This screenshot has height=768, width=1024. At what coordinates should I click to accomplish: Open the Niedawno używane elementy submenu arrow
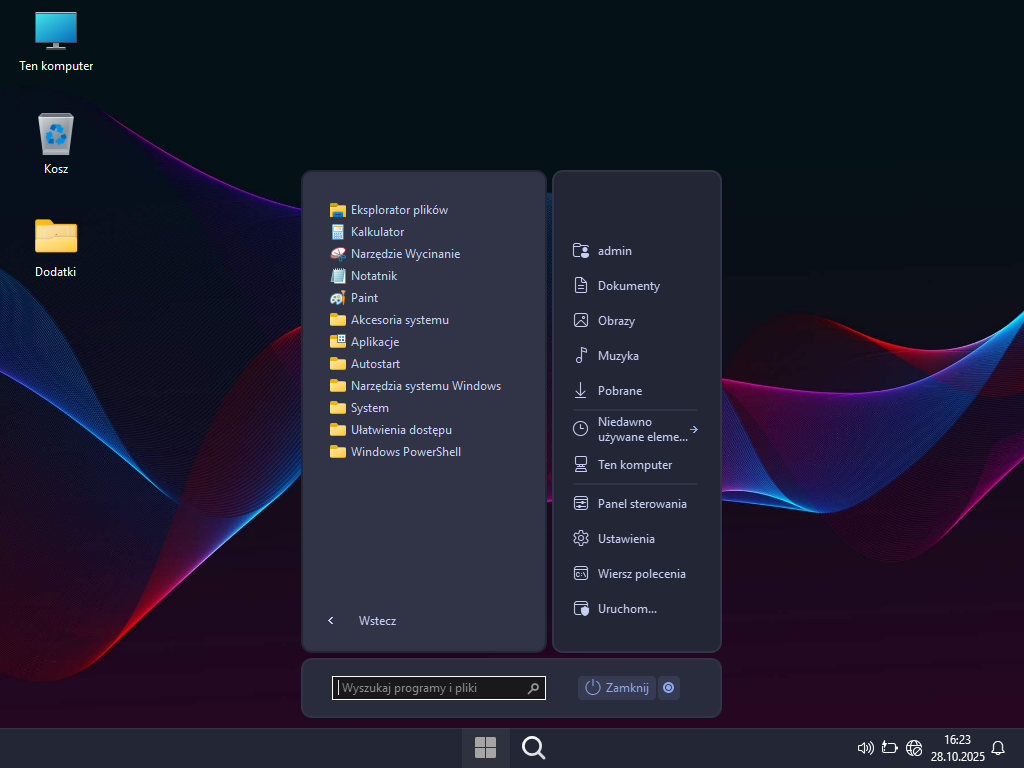[x=694, y=429]
